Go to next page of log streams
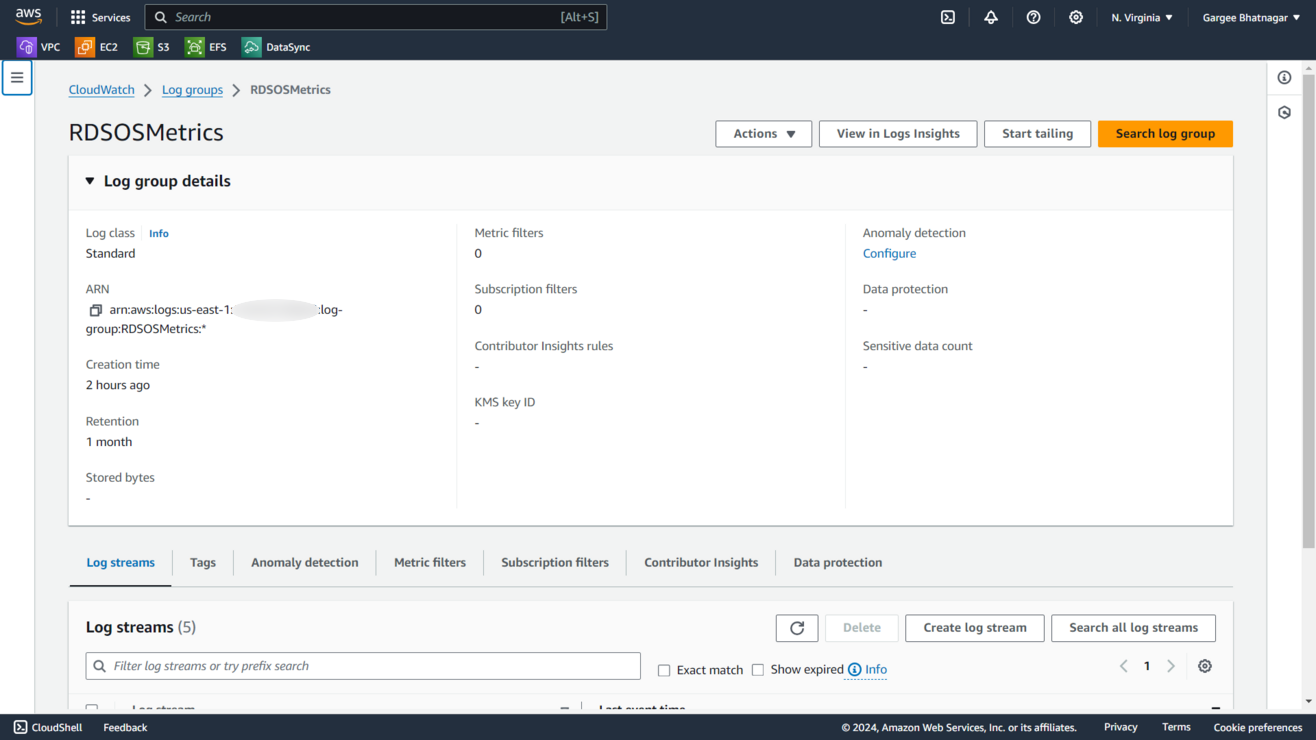 [1171, 666]
